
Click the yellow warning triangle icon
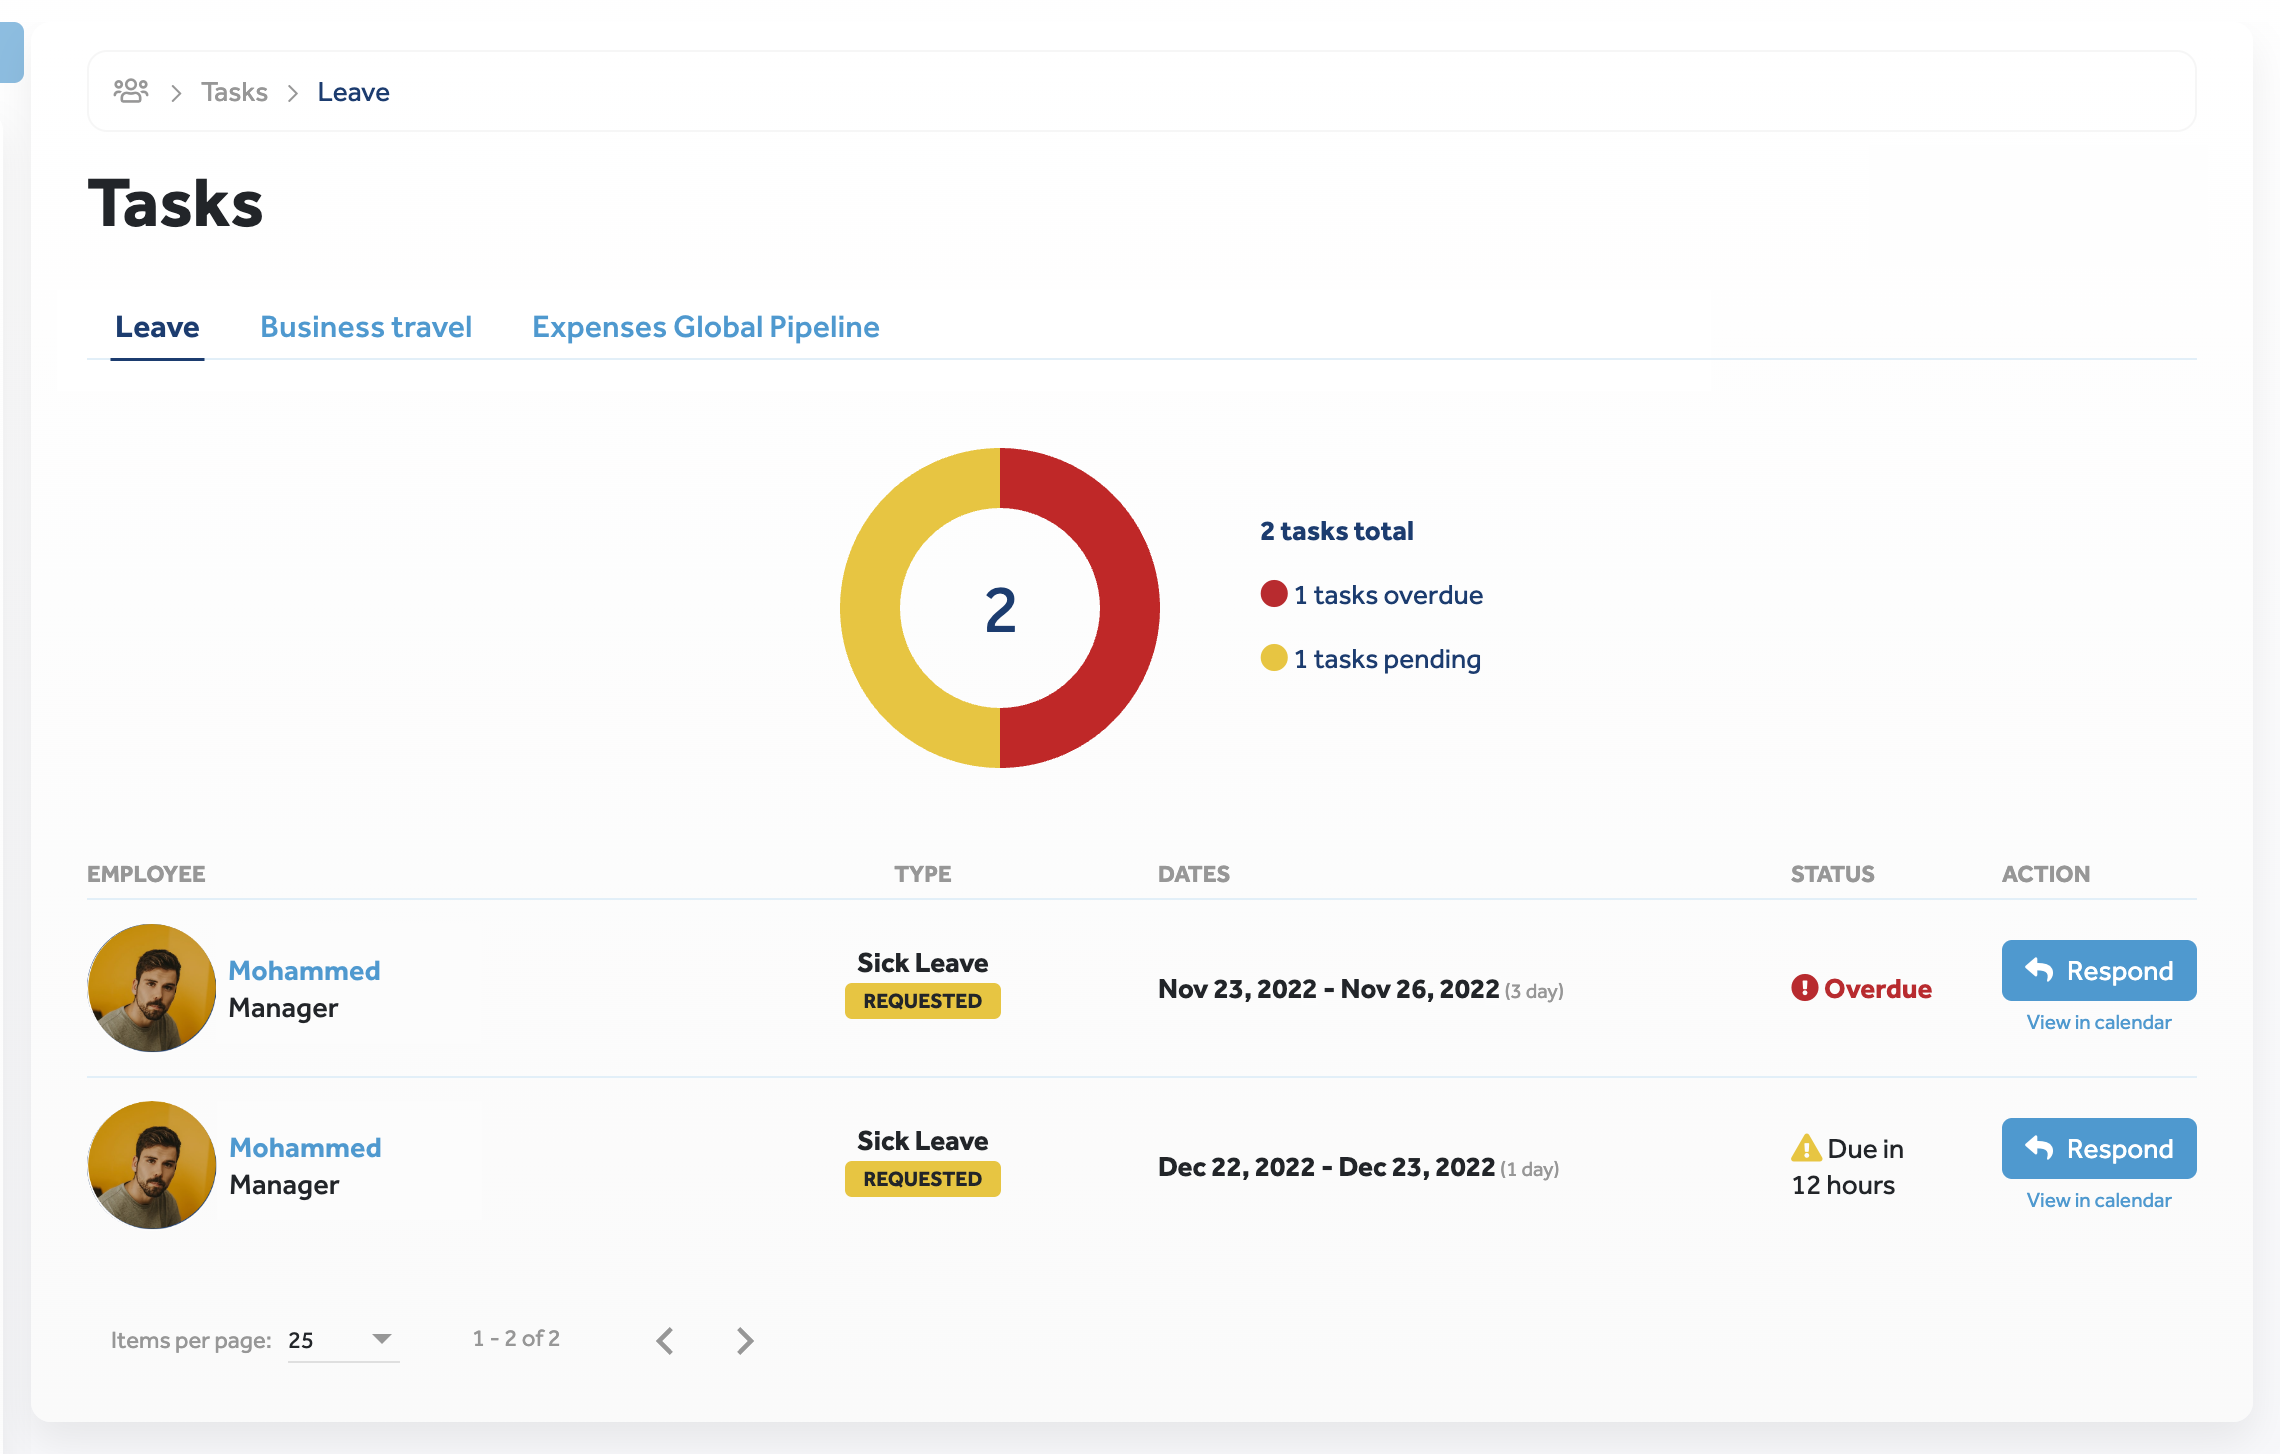1806,1148
